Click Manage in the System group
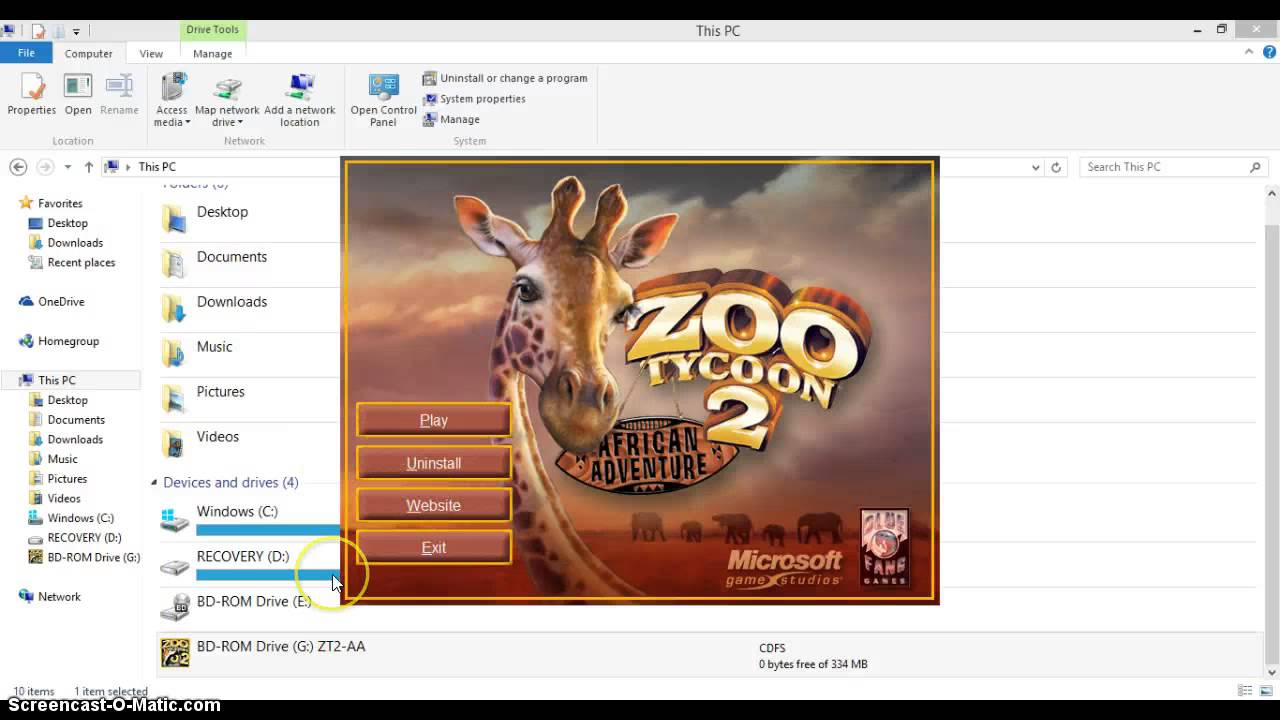 tap(452, 119)
